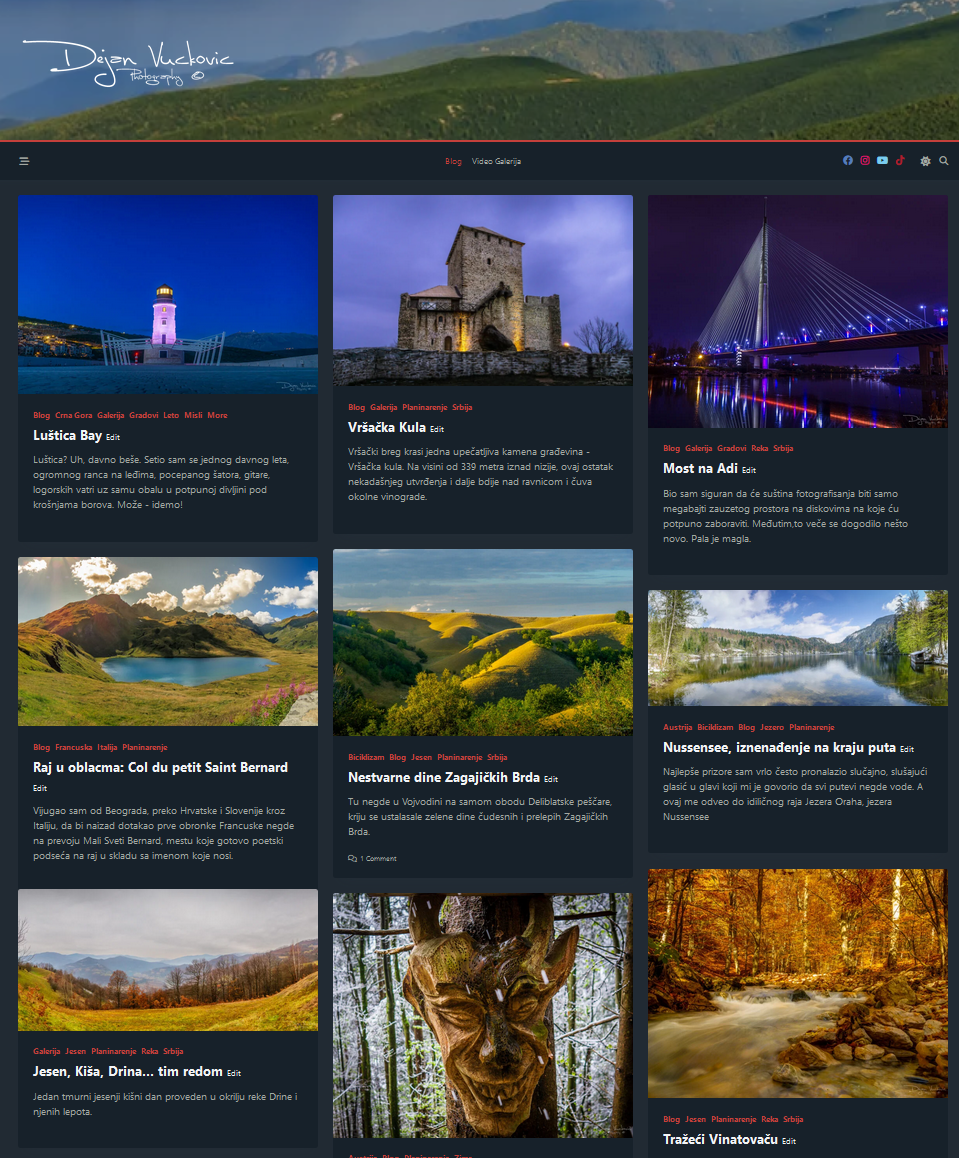Toggle the site theme with the gear switch
The width and height of the screenshot is (959, 1158).
click(x=925, y=160)
